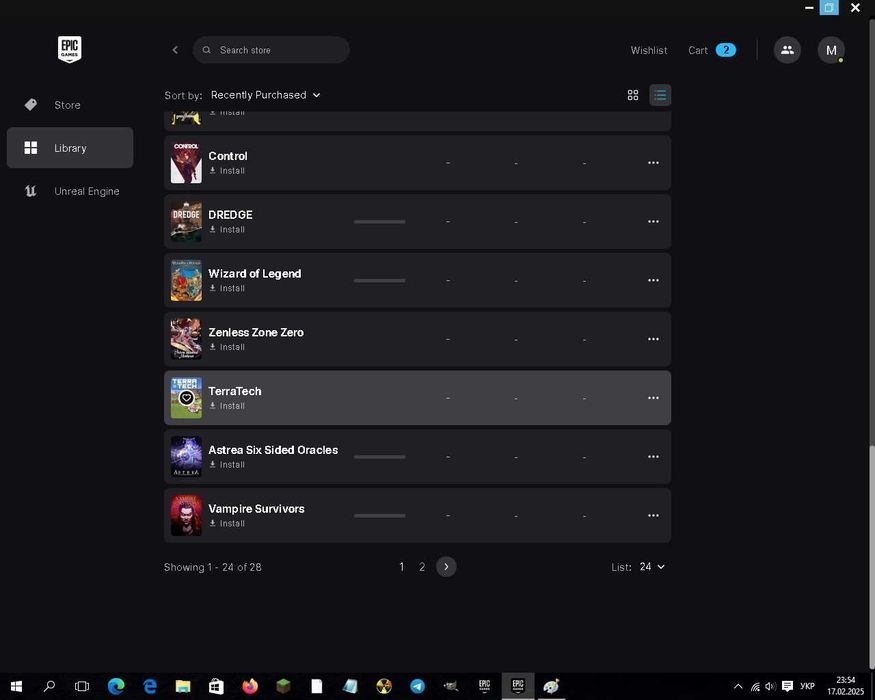This screenshot has height=700, width=875.
Task: Open Microsoft Store on taskbar
Action: pyautogui.click(x=217, y=686)
